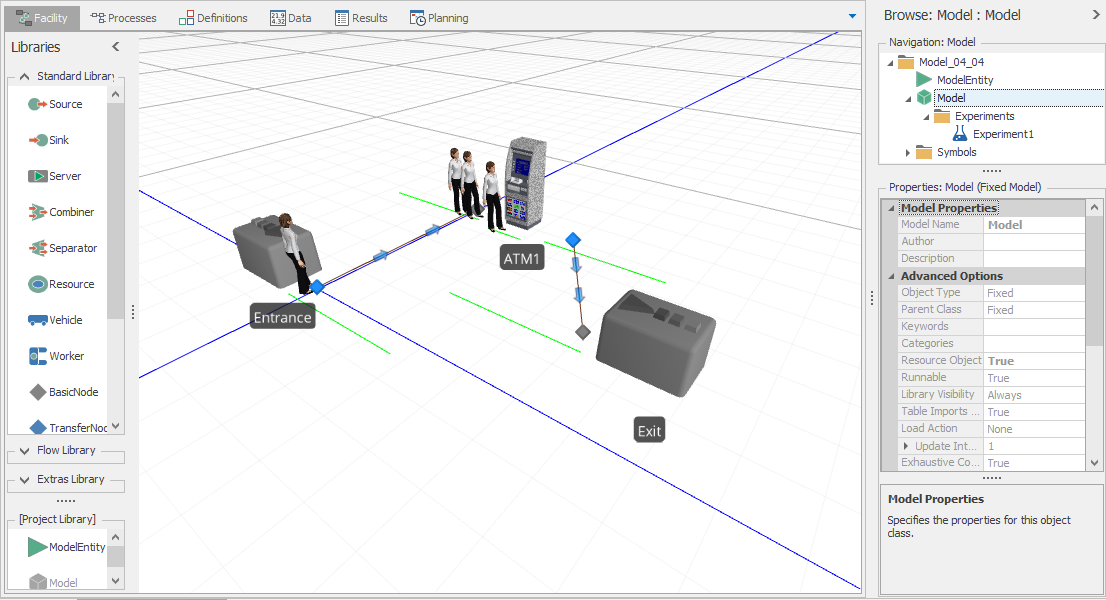The image size is (1106, 600).
Task: Collapse the Standard Library section
Action: pyautogui.click(x=25, y=76)
